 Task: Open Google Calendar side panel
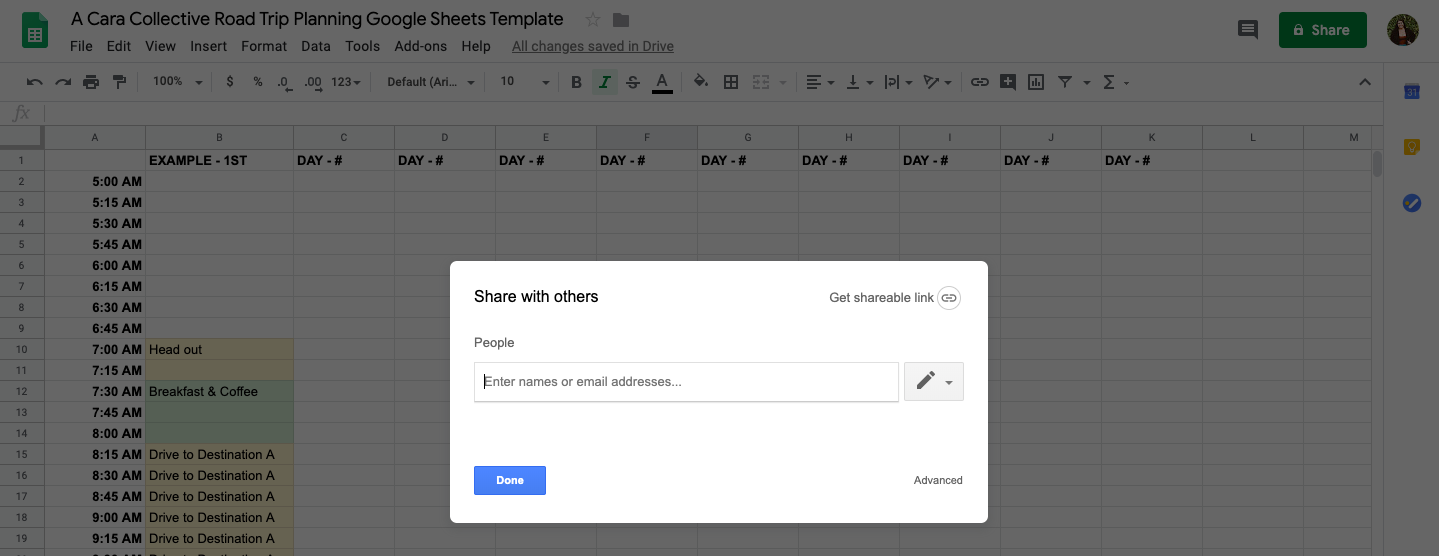pos(1412,92)
